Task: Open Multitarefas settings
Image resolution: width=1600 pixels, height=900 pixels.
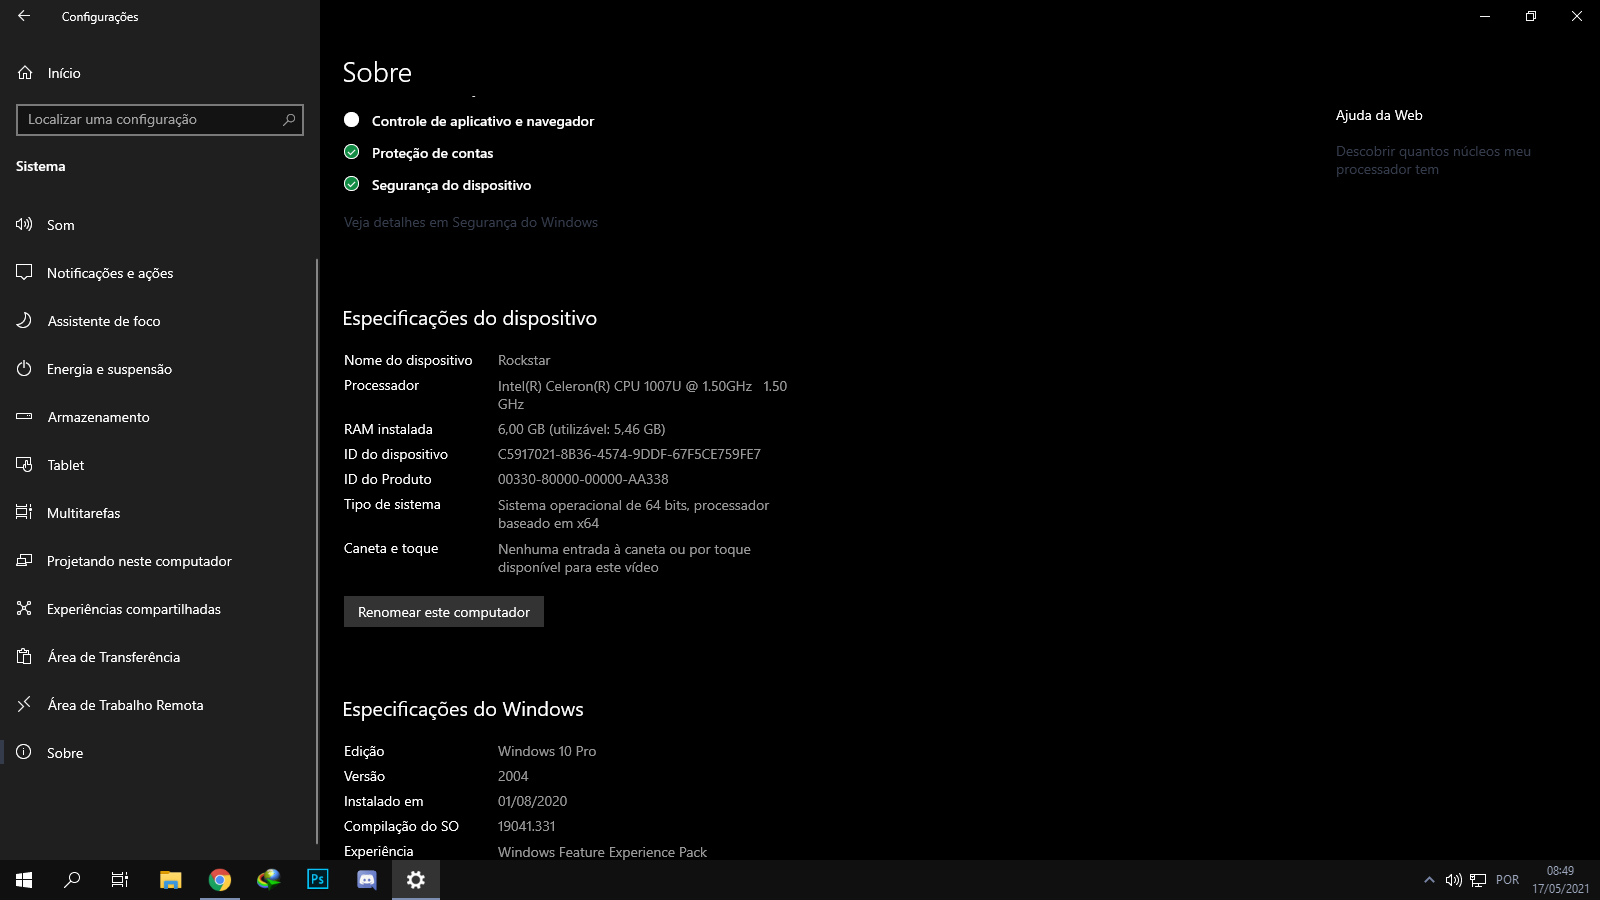Action: [x=160, y=513]
